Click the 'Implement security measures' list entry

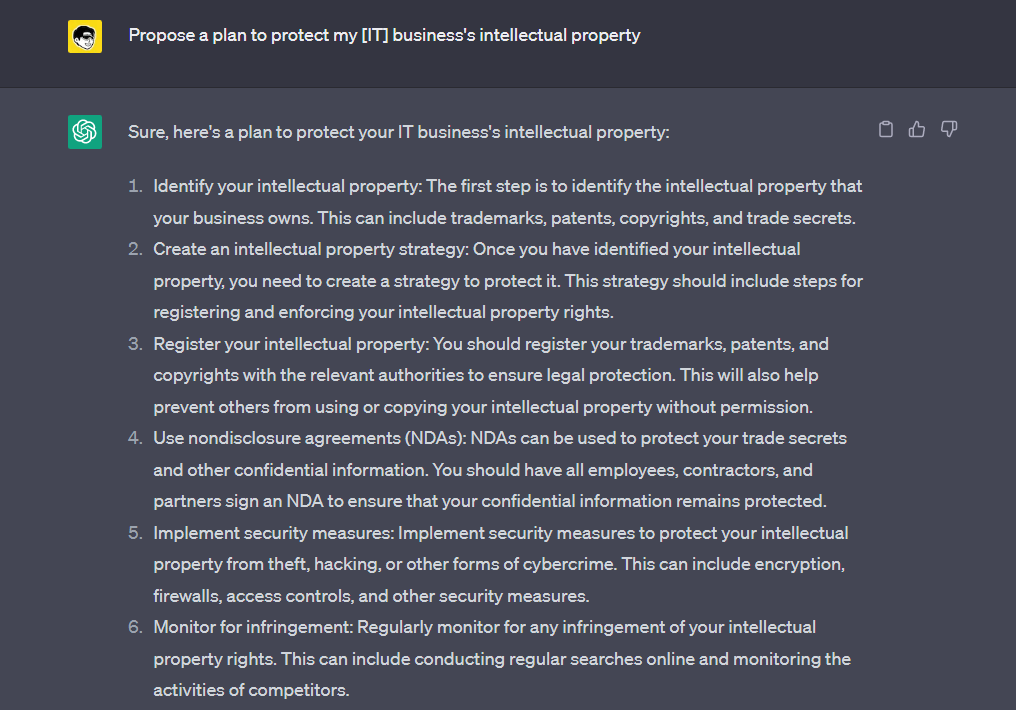tap(500, 564)
